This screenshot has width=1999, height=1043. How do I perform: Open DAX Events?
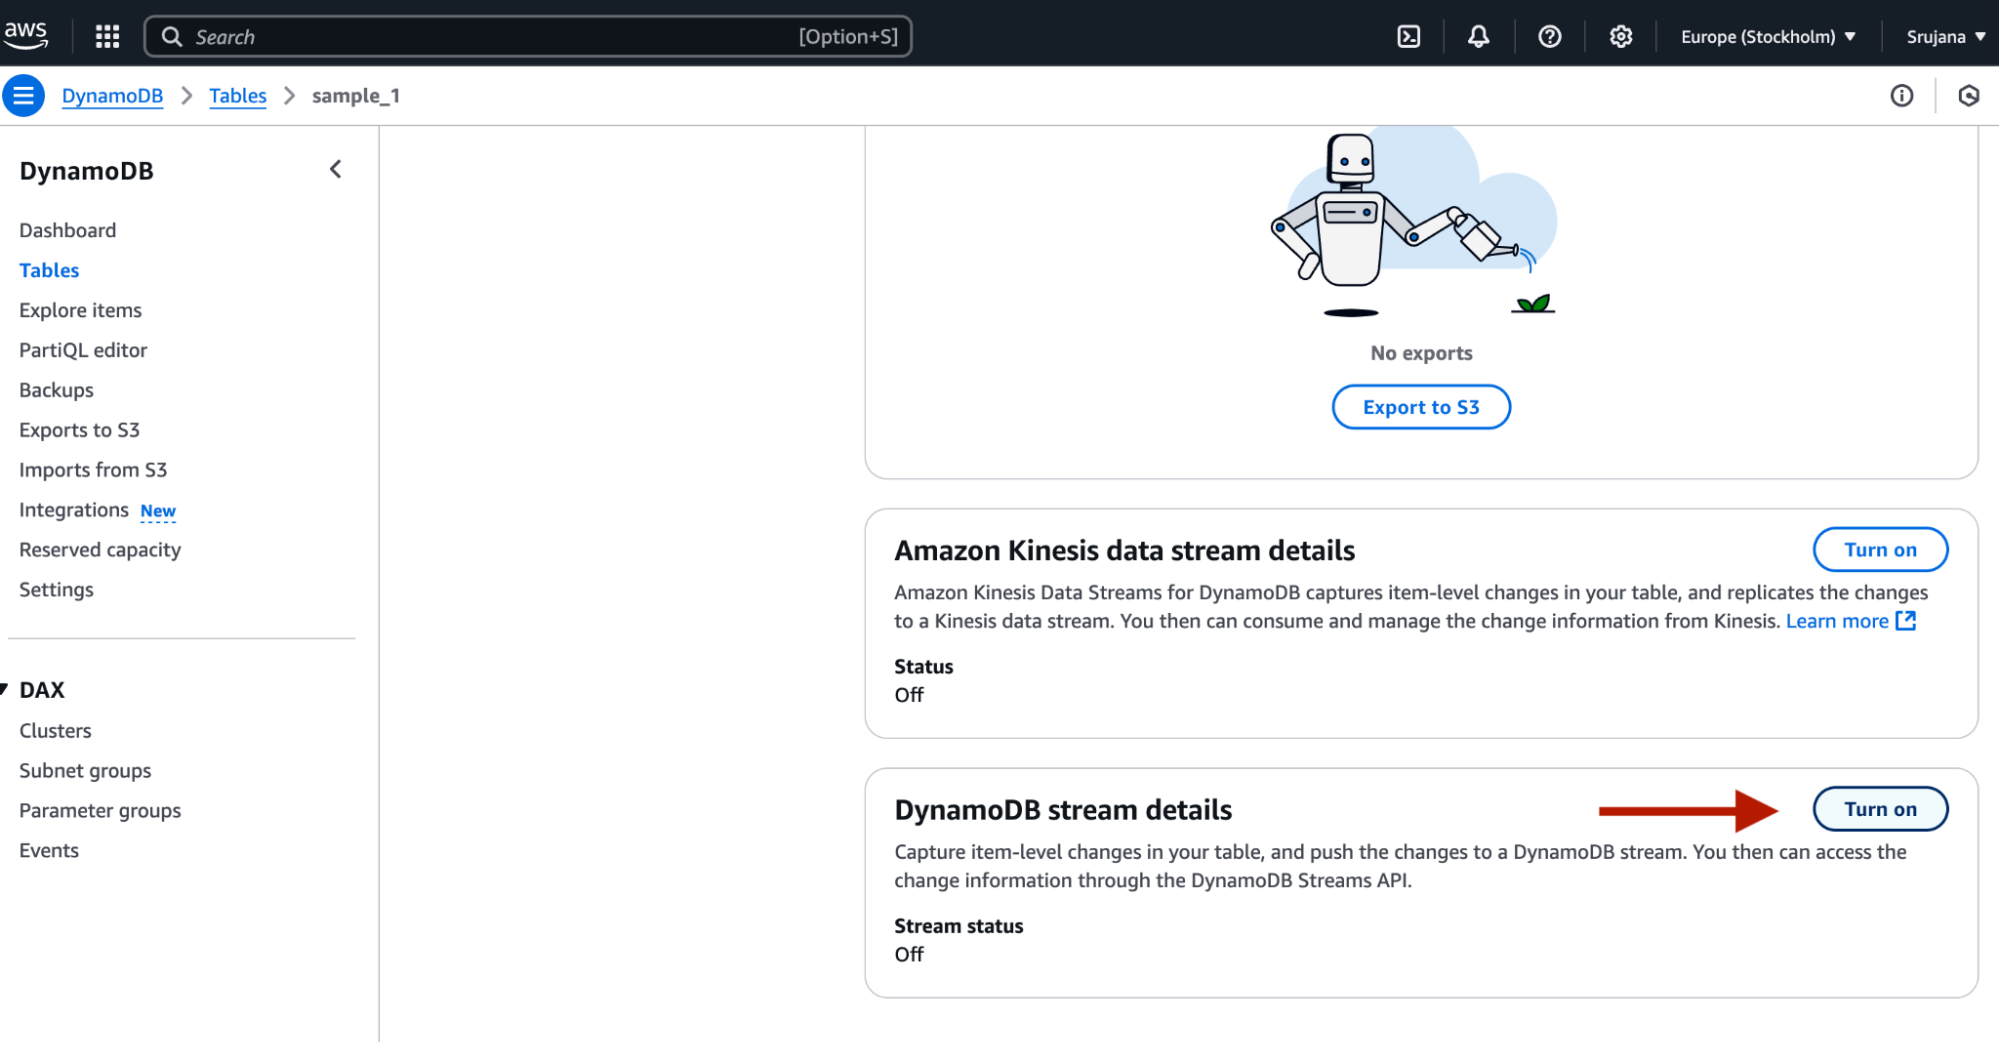coord(49,851)
